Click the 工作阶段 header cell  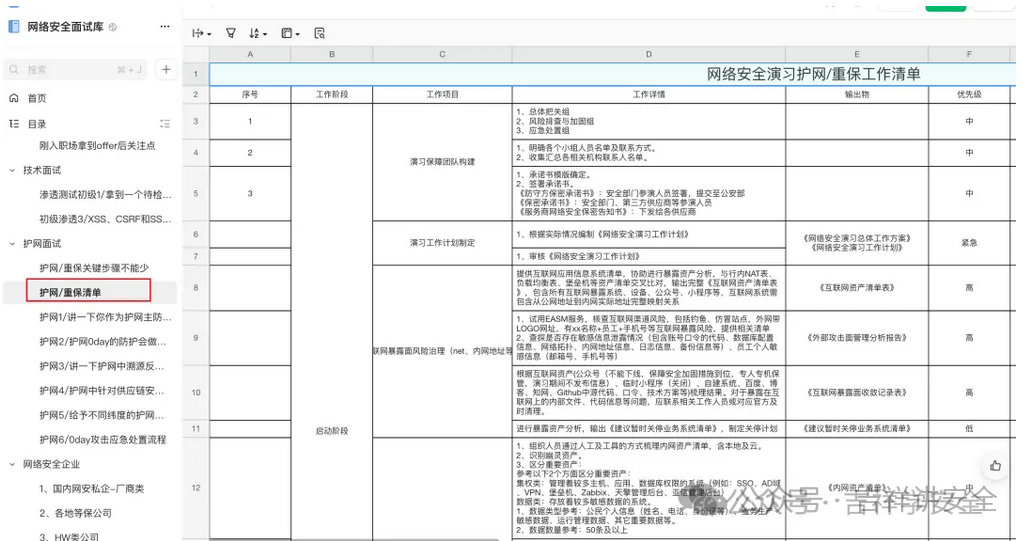[332, 95]
